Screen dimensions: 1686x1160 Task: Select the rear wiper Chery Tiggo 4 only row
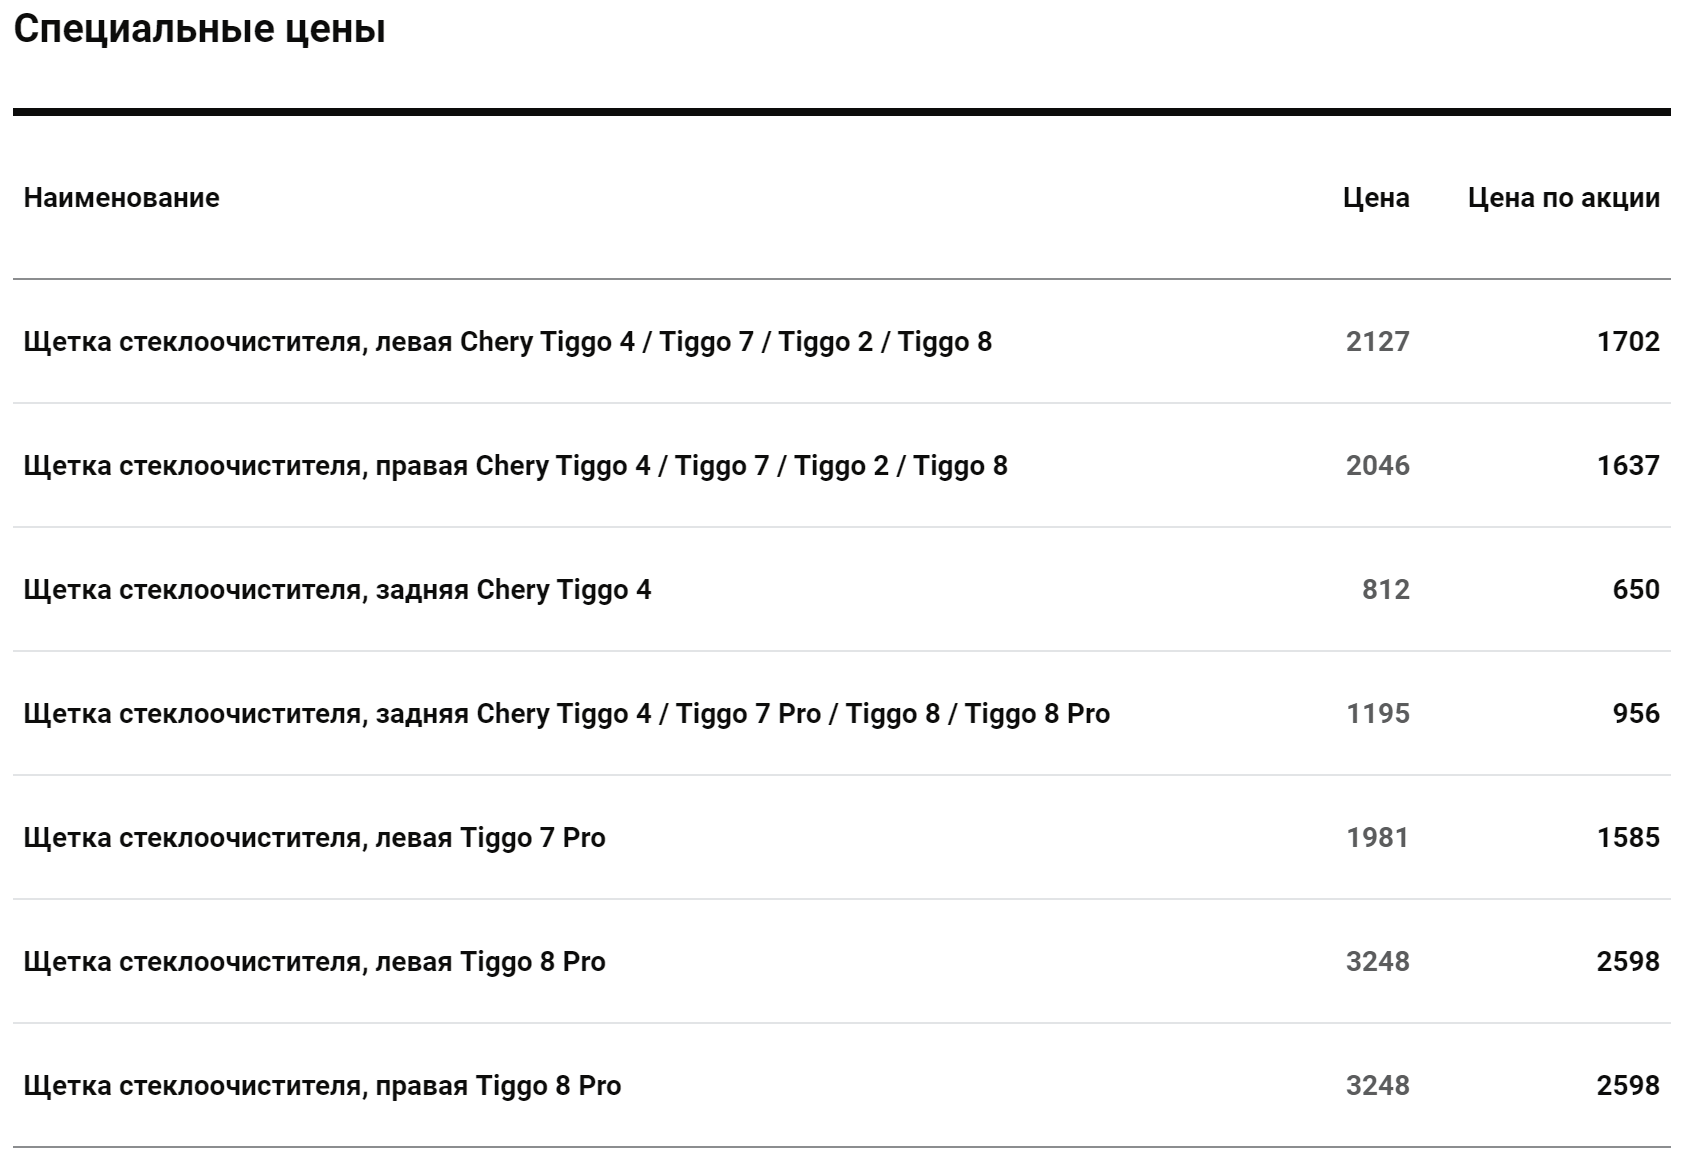(x=842, y=590)
